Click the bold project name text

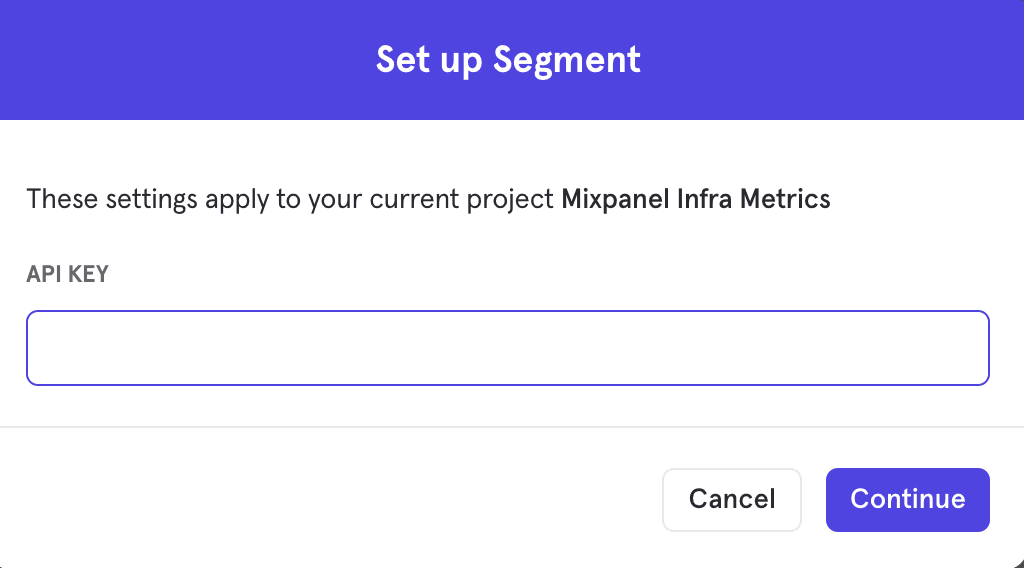[695, 199]
